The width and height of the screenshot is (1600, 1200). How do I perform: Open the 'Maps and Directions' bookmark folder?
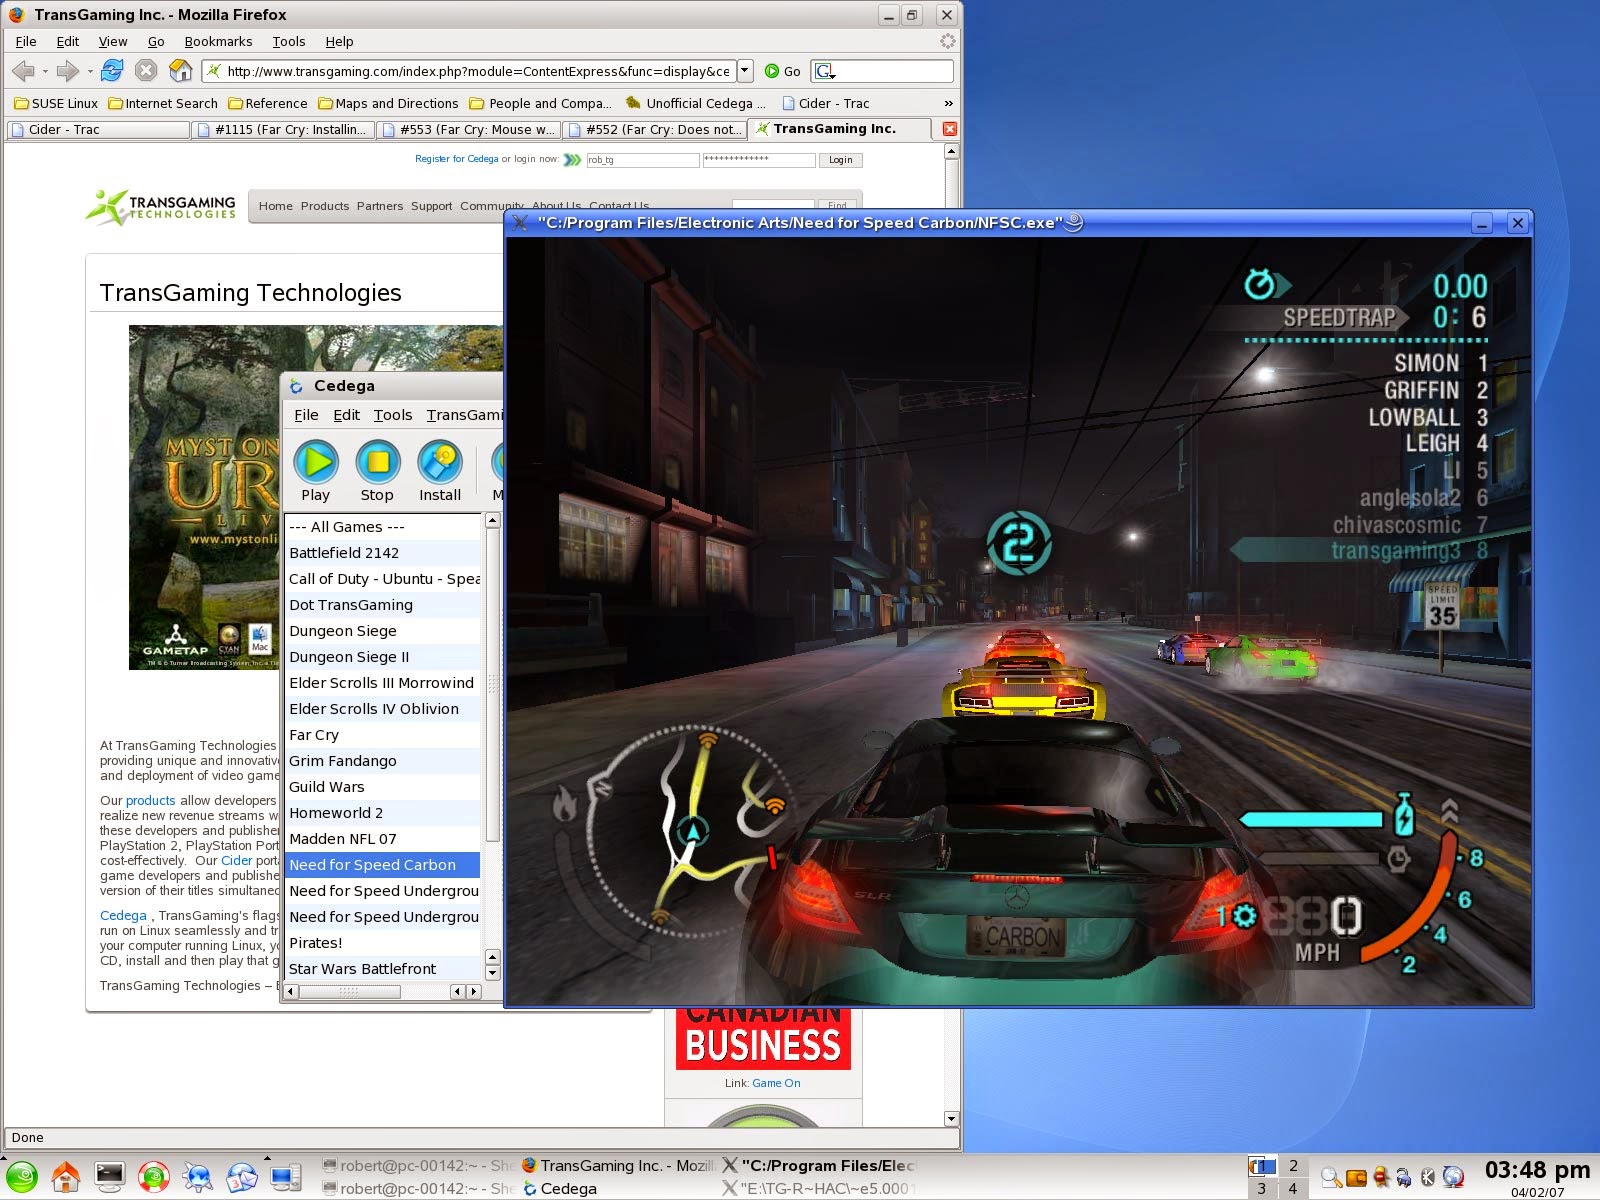(x=388, y=103)
